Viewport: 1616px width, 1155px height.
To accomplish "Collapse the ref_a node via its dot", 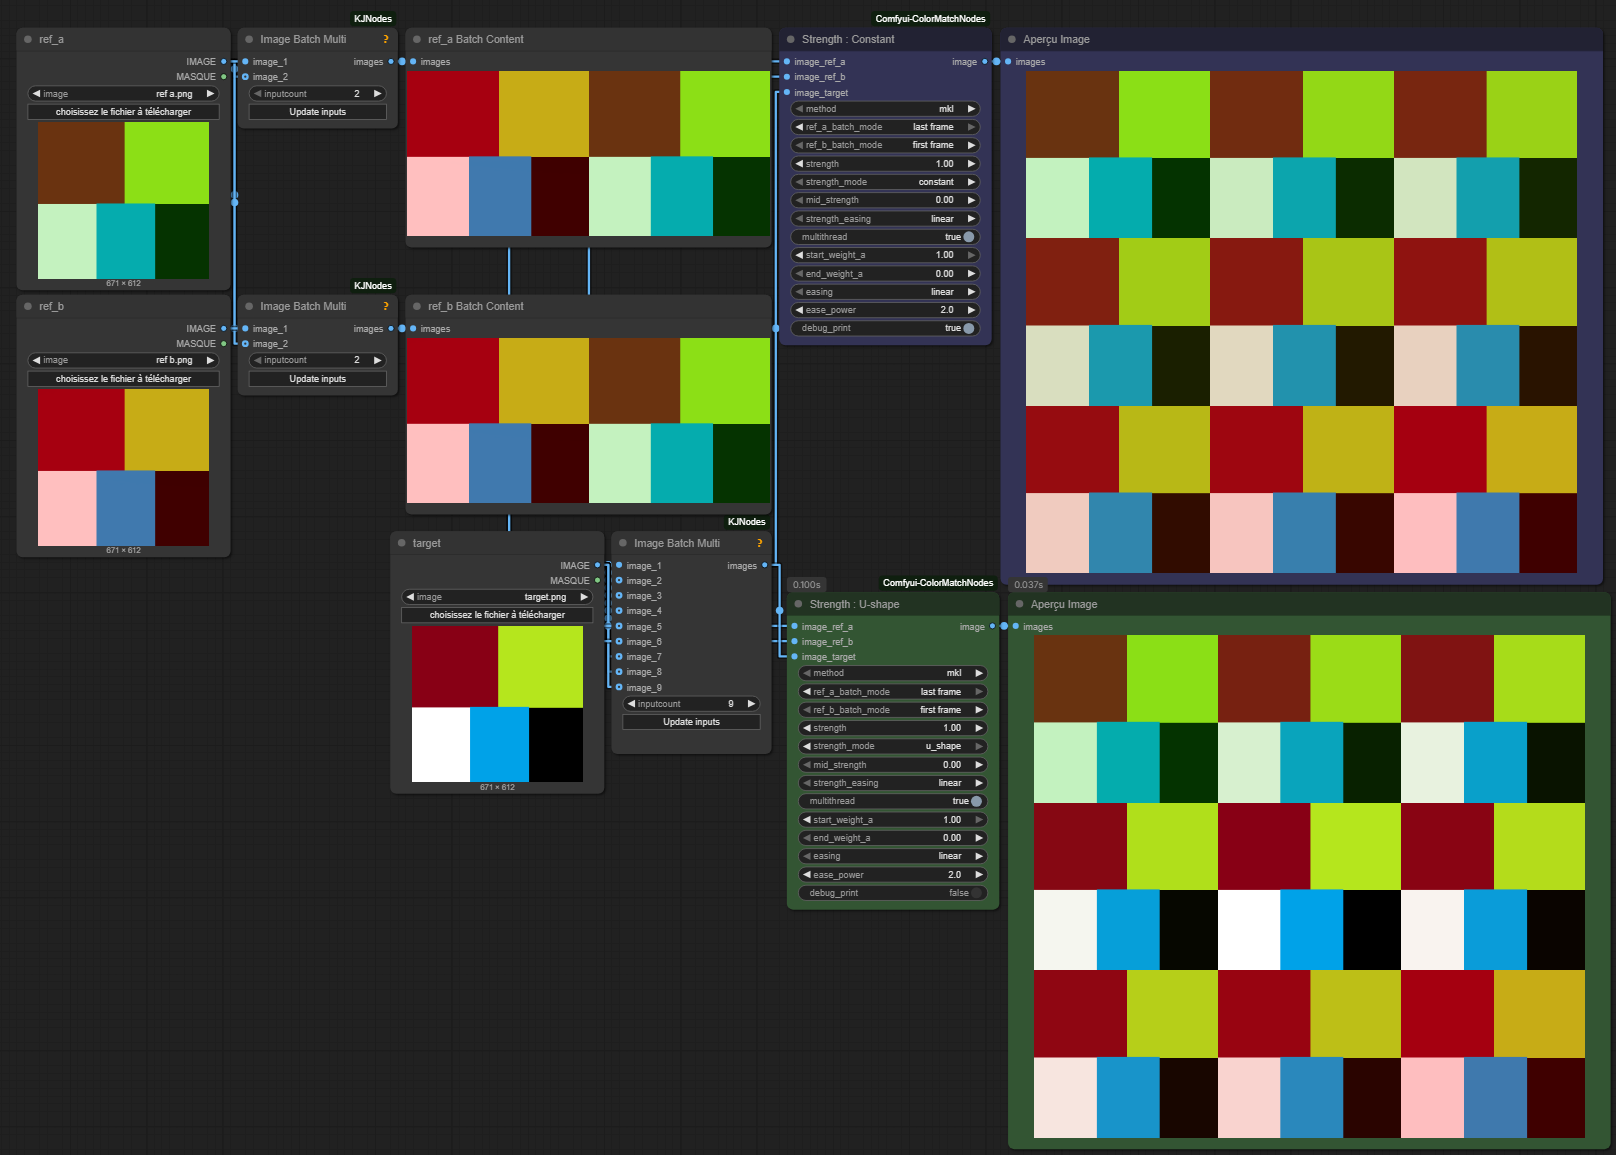I will 28,39.
